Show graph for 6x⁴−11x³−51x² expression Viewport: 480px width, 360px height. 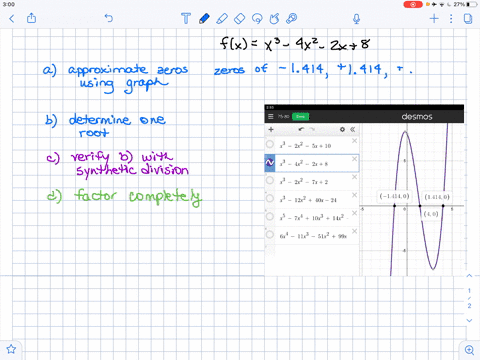pos(270,234)
